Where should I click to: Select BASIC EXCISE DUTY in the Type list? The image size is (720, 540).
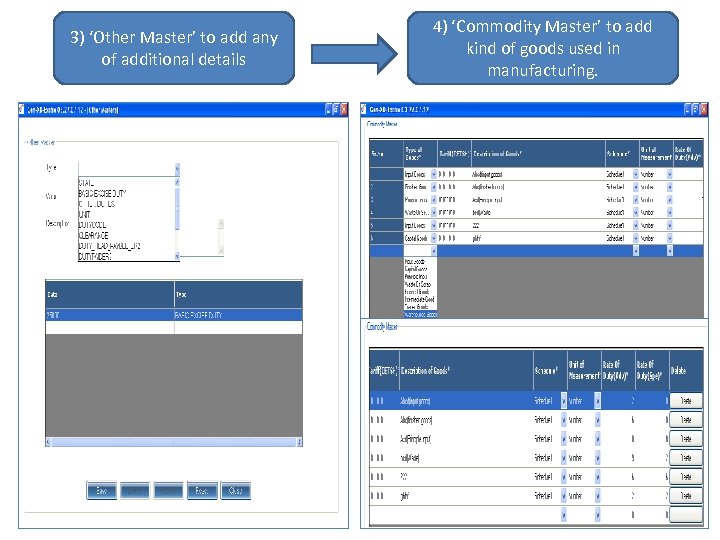[102, 193]
